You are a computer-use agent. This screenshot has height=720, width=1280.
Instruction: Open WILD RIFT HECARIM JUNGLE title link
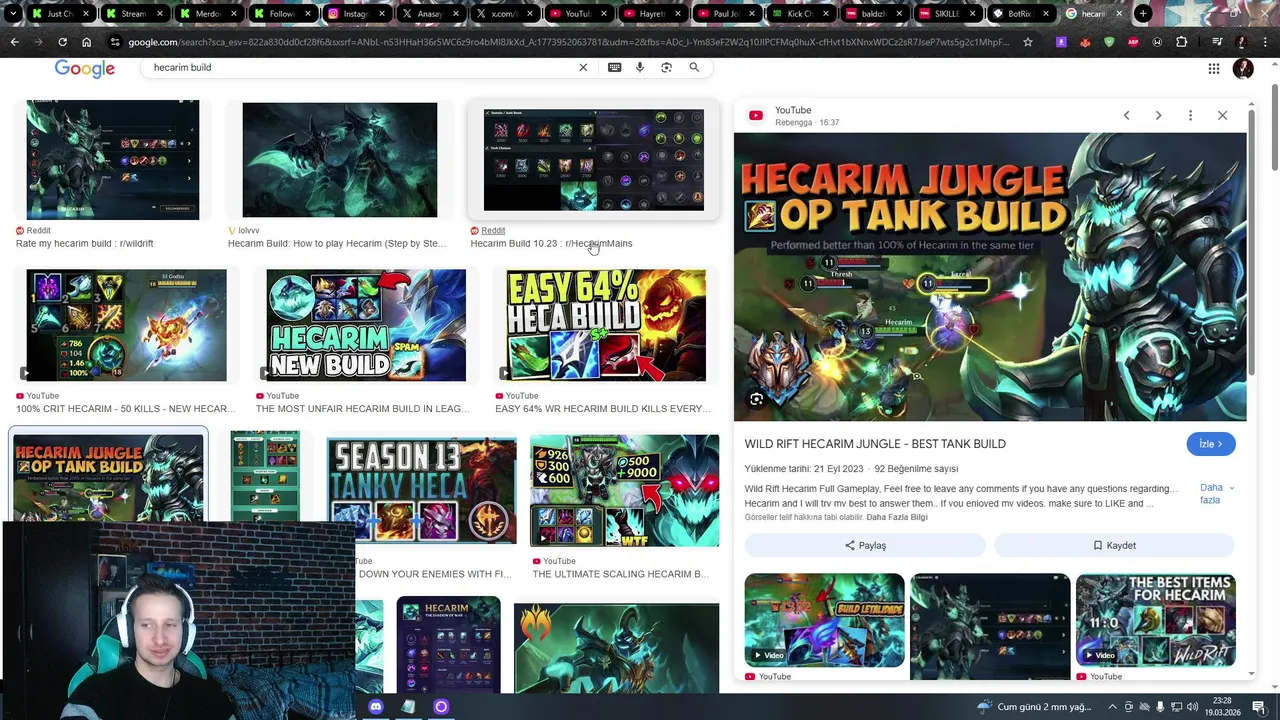coord(875,444)
